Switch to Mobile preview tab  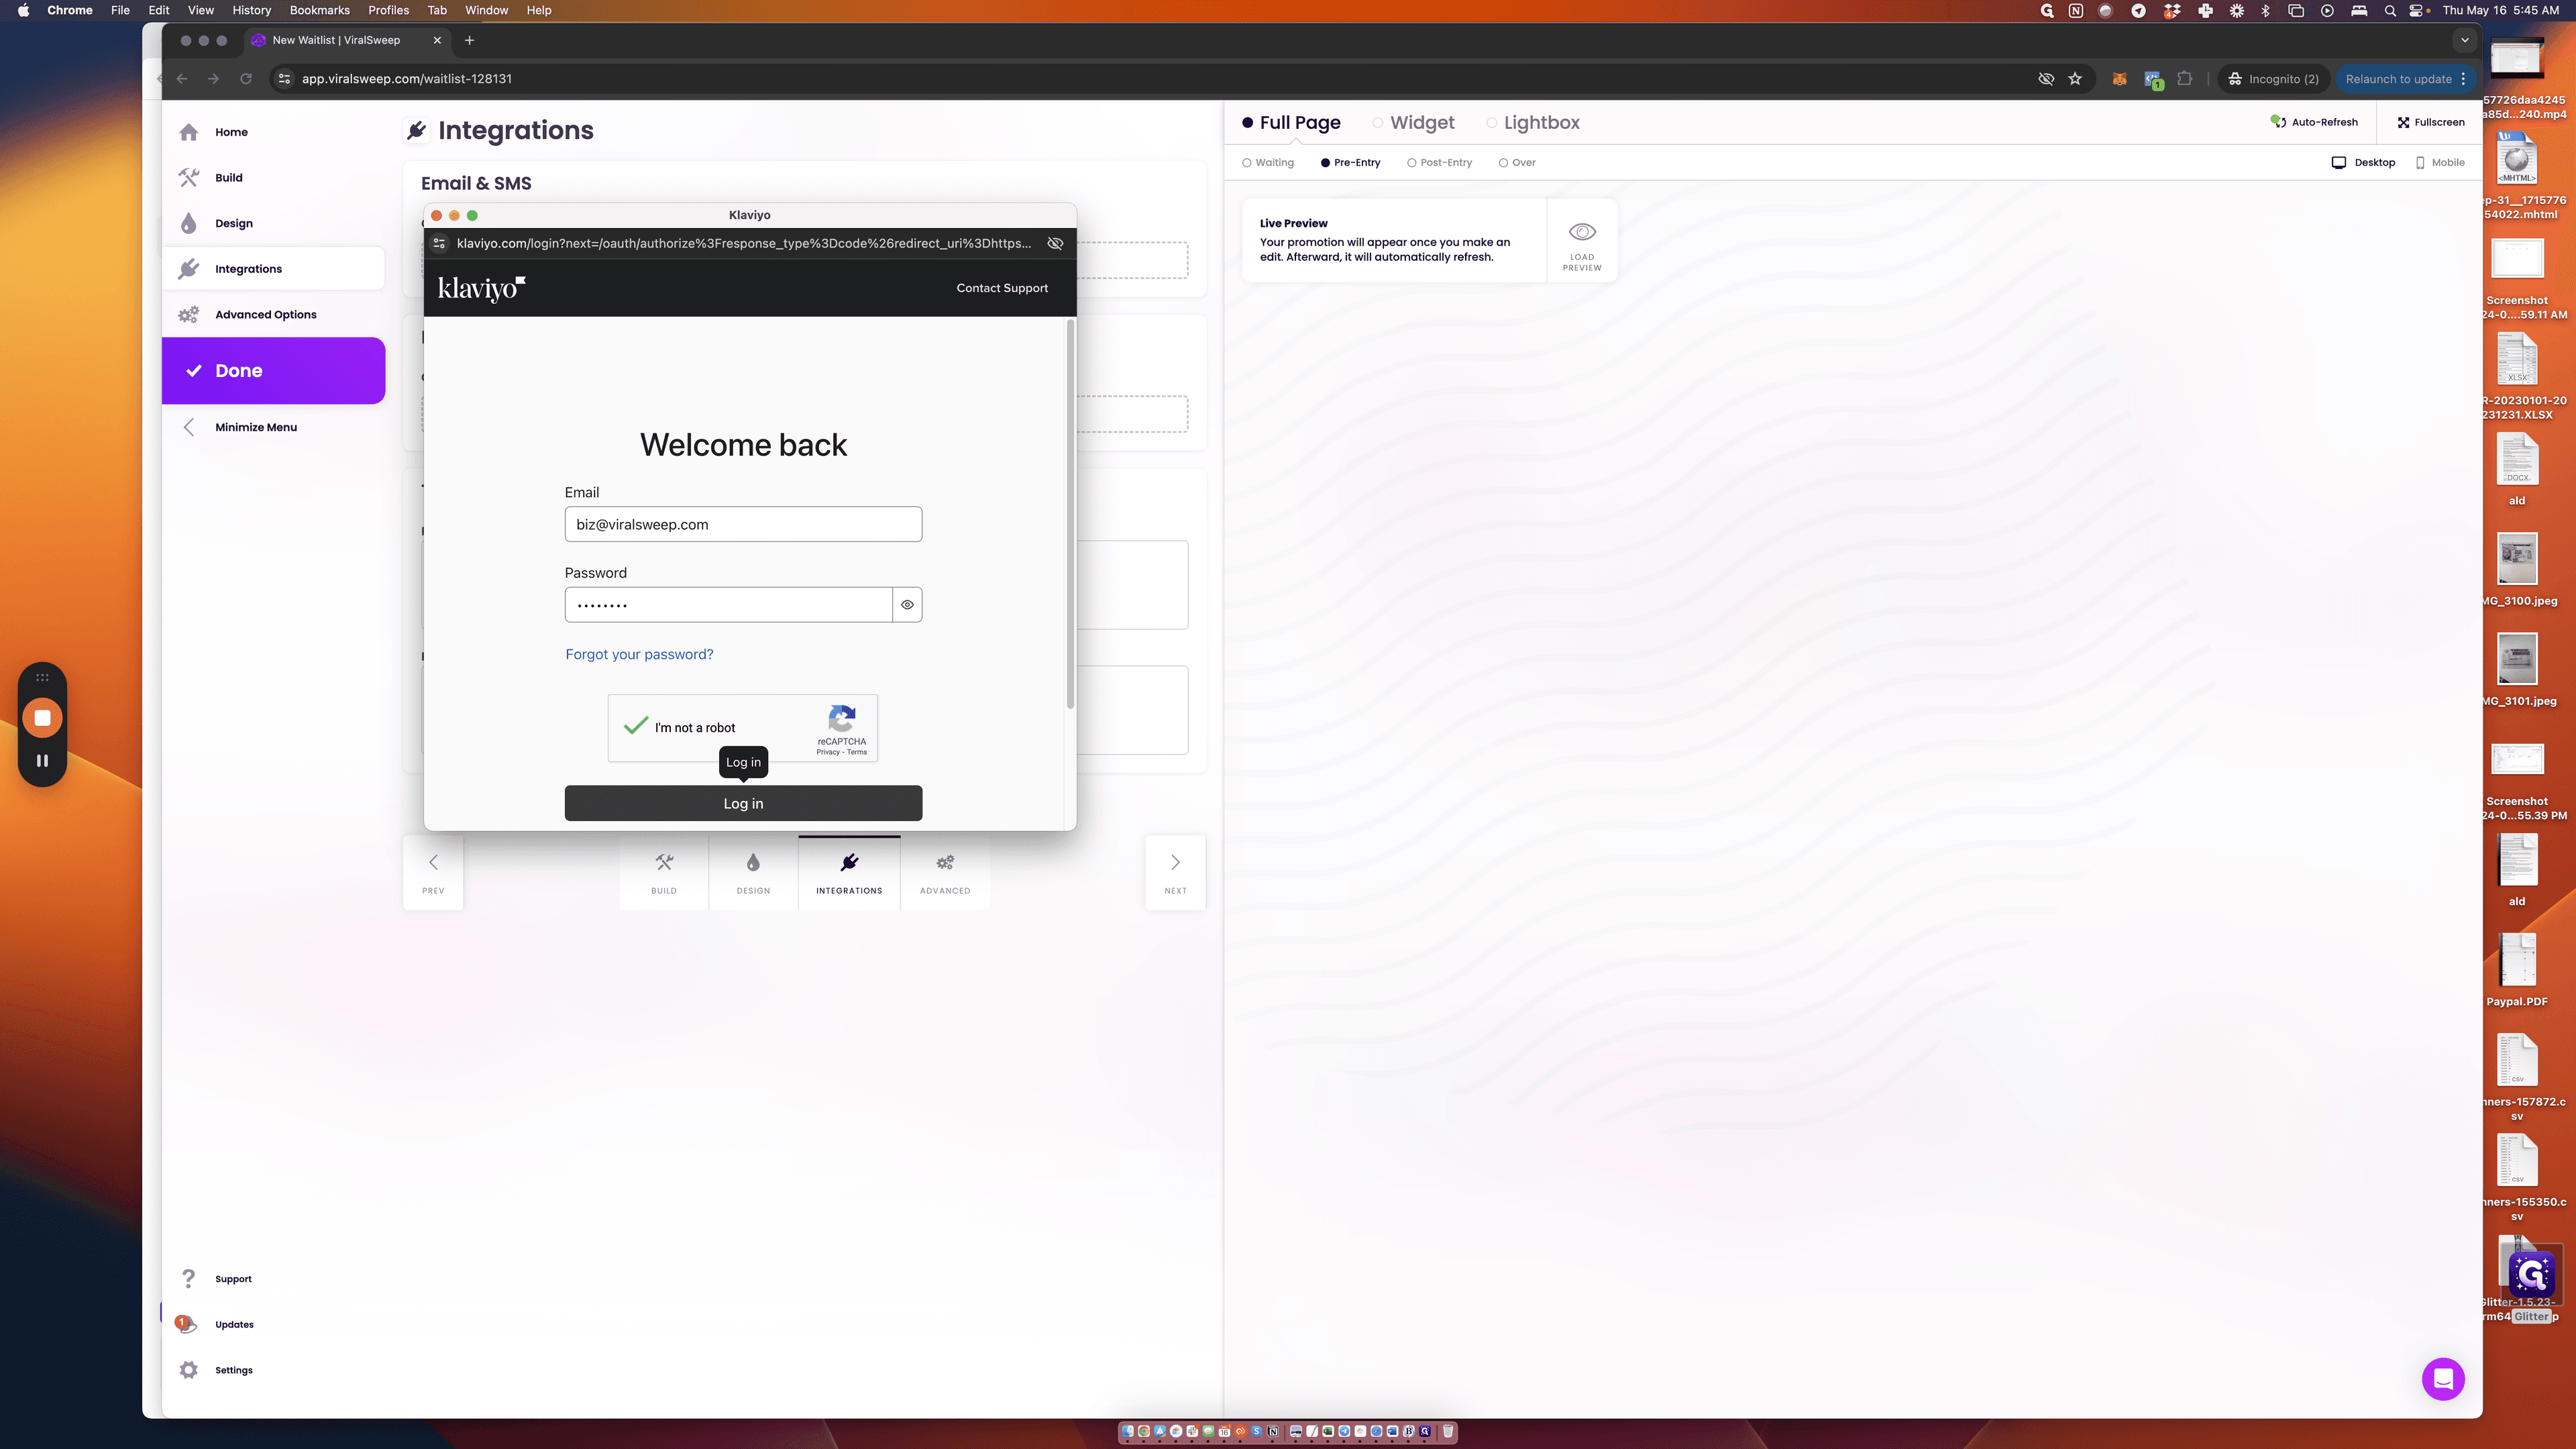tap(2440, 162)
